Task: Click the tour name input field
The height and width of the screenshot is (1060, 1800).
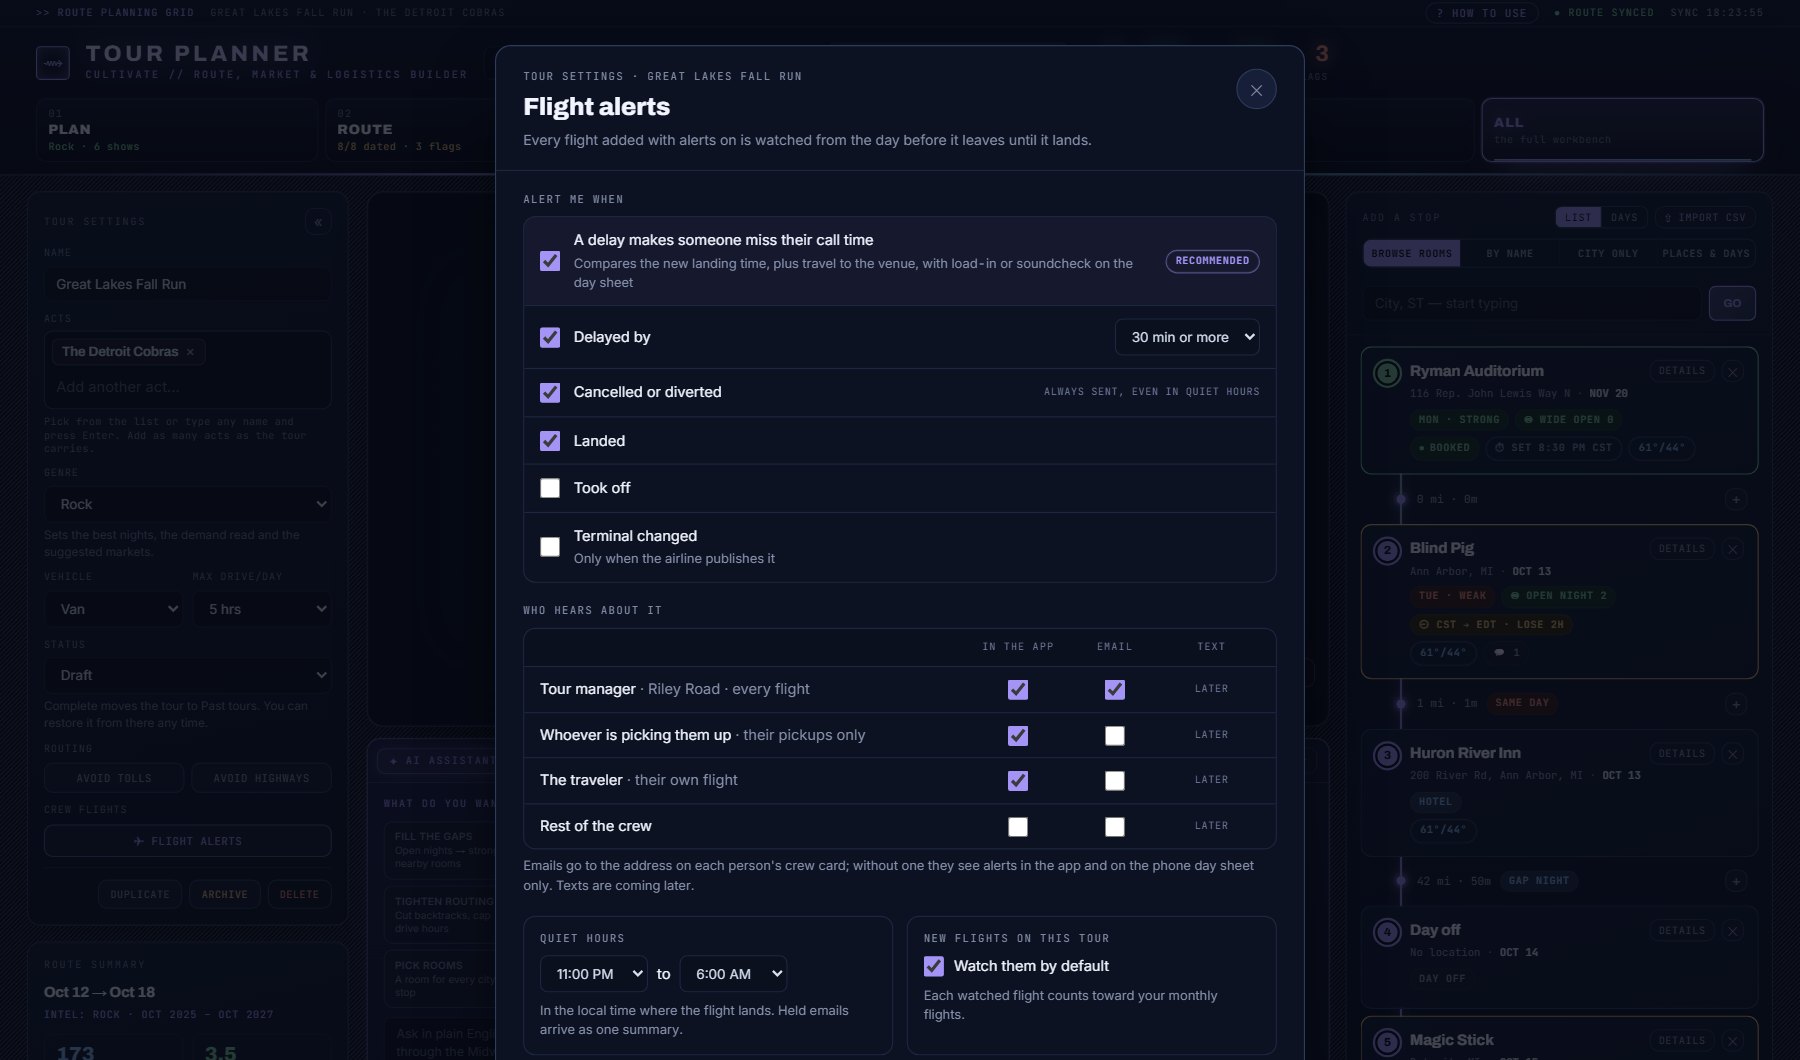Action: click(187, 284)
